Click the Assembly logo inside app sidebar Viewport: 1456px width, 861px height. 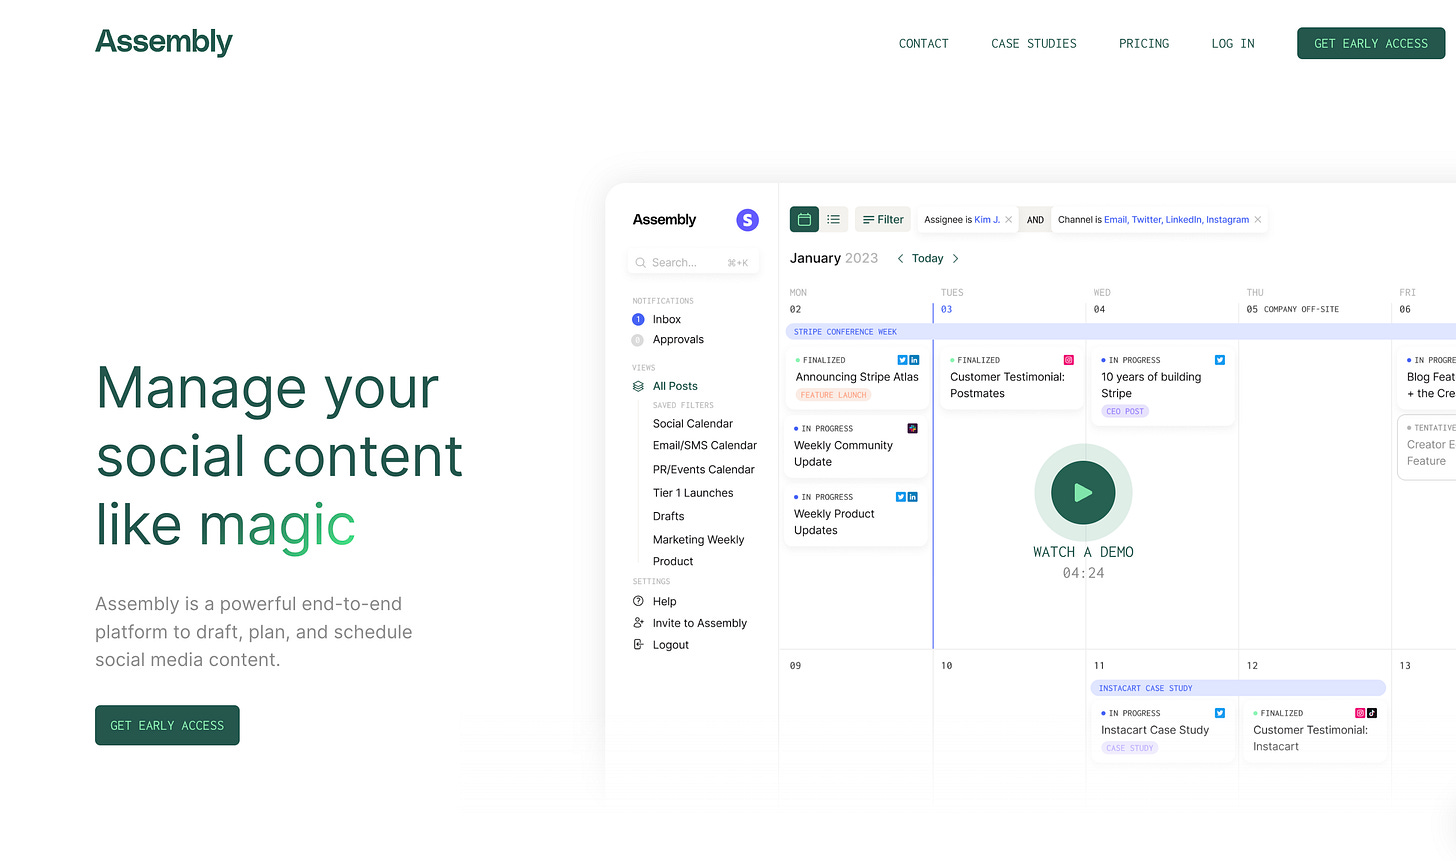click(664, 220)
